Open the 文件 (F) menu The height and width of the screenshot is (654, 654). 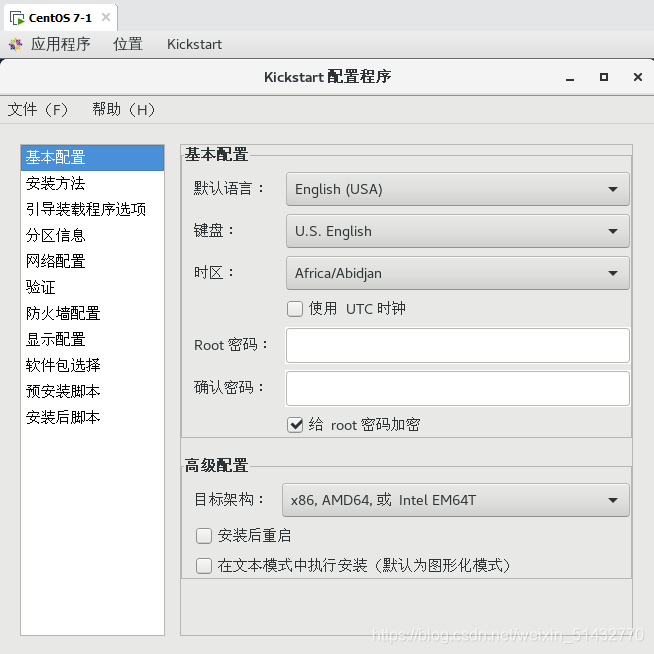click(38, 110)
